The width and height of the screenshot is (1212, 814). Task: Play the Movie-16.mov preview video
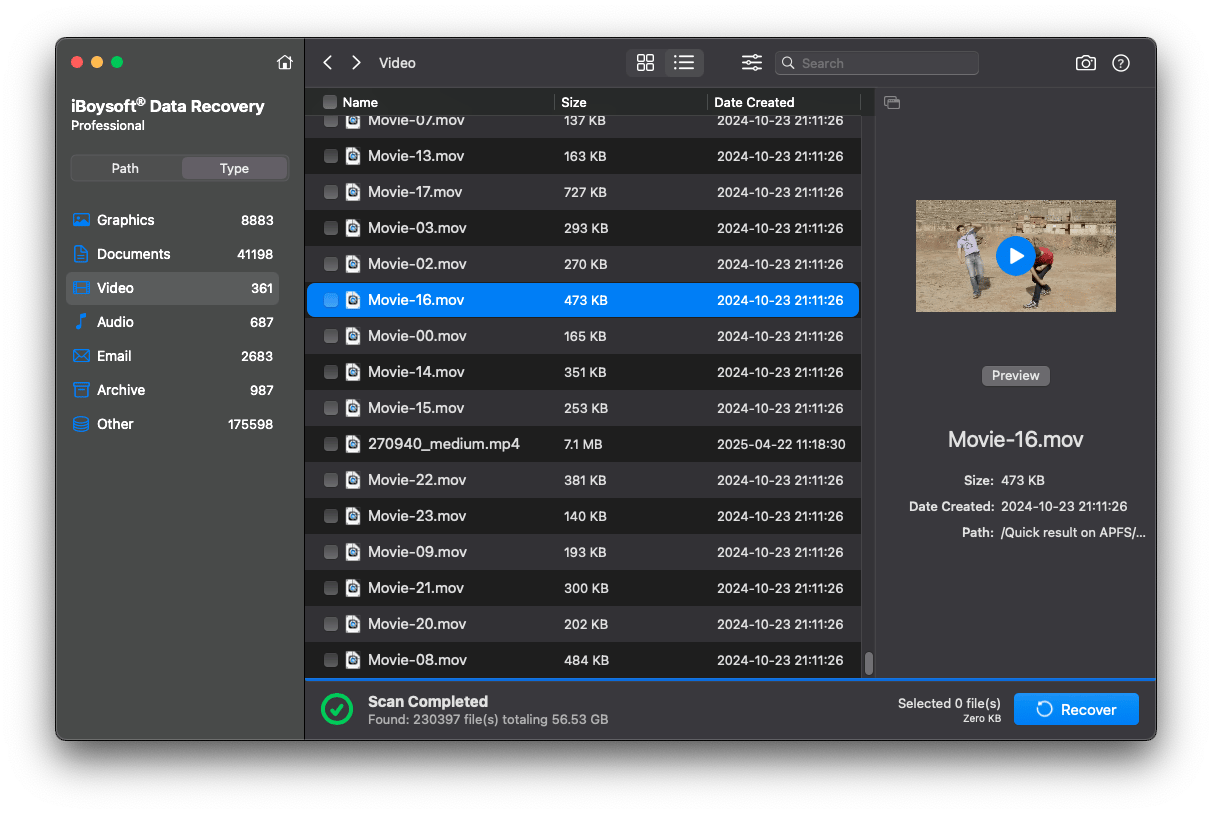(x=1015, y=256)
